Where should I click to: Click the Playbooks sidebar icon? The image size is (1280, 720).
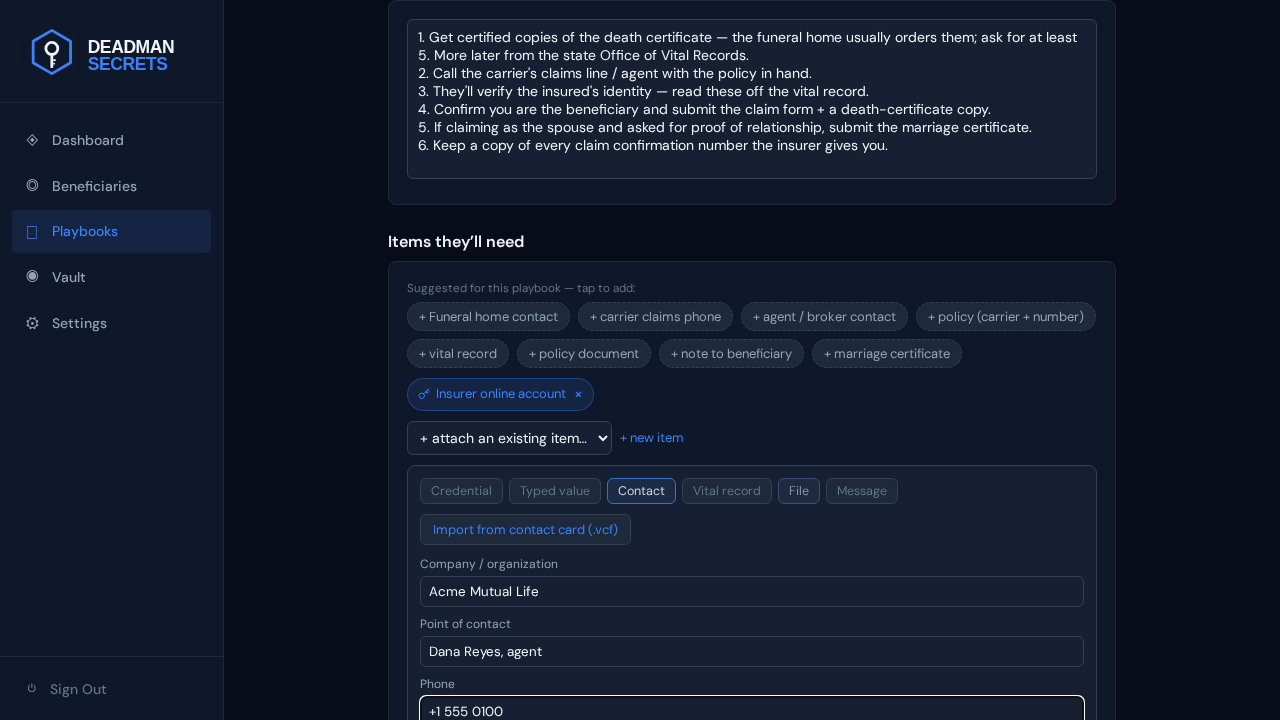(x=32, y=232)
